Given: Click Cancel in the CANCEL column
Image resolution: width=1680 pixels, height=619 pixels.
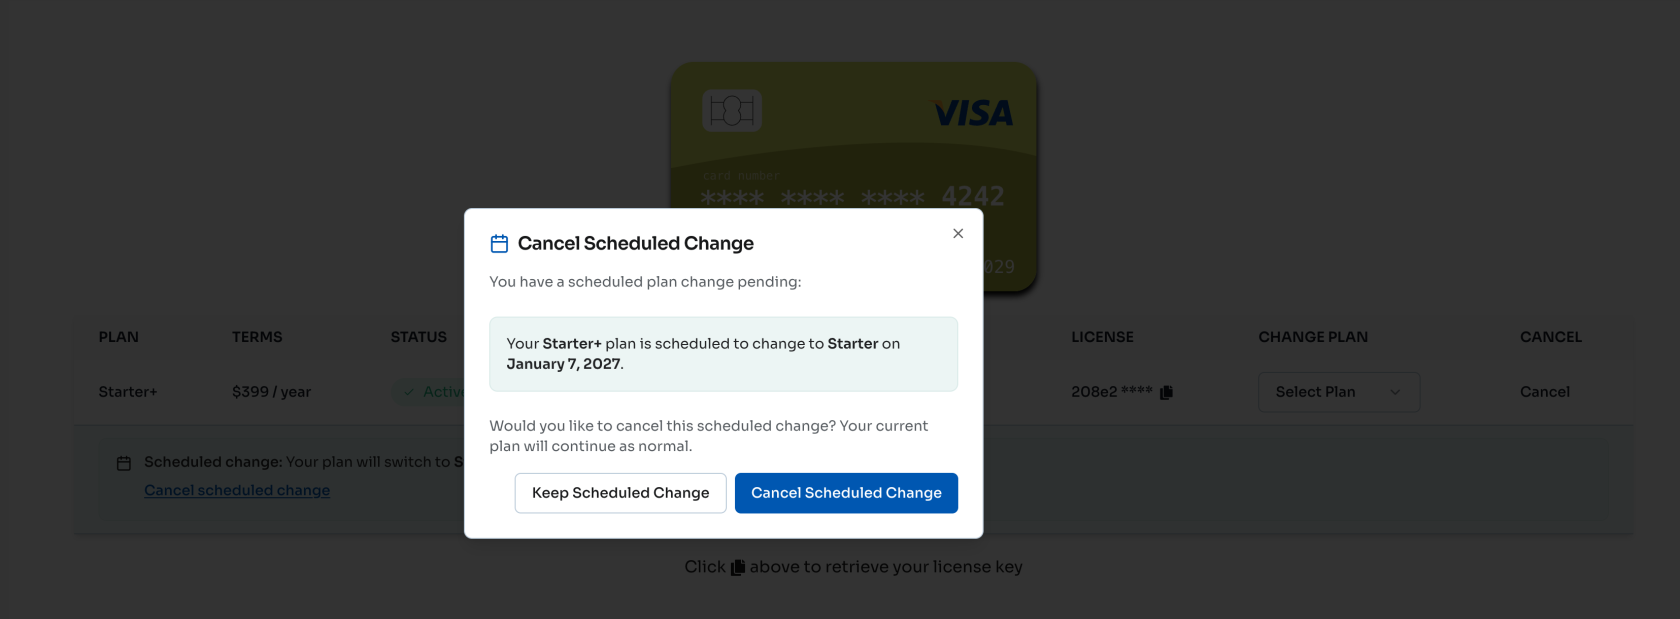Looking at the screenshot, I should tap(1544, 392).
